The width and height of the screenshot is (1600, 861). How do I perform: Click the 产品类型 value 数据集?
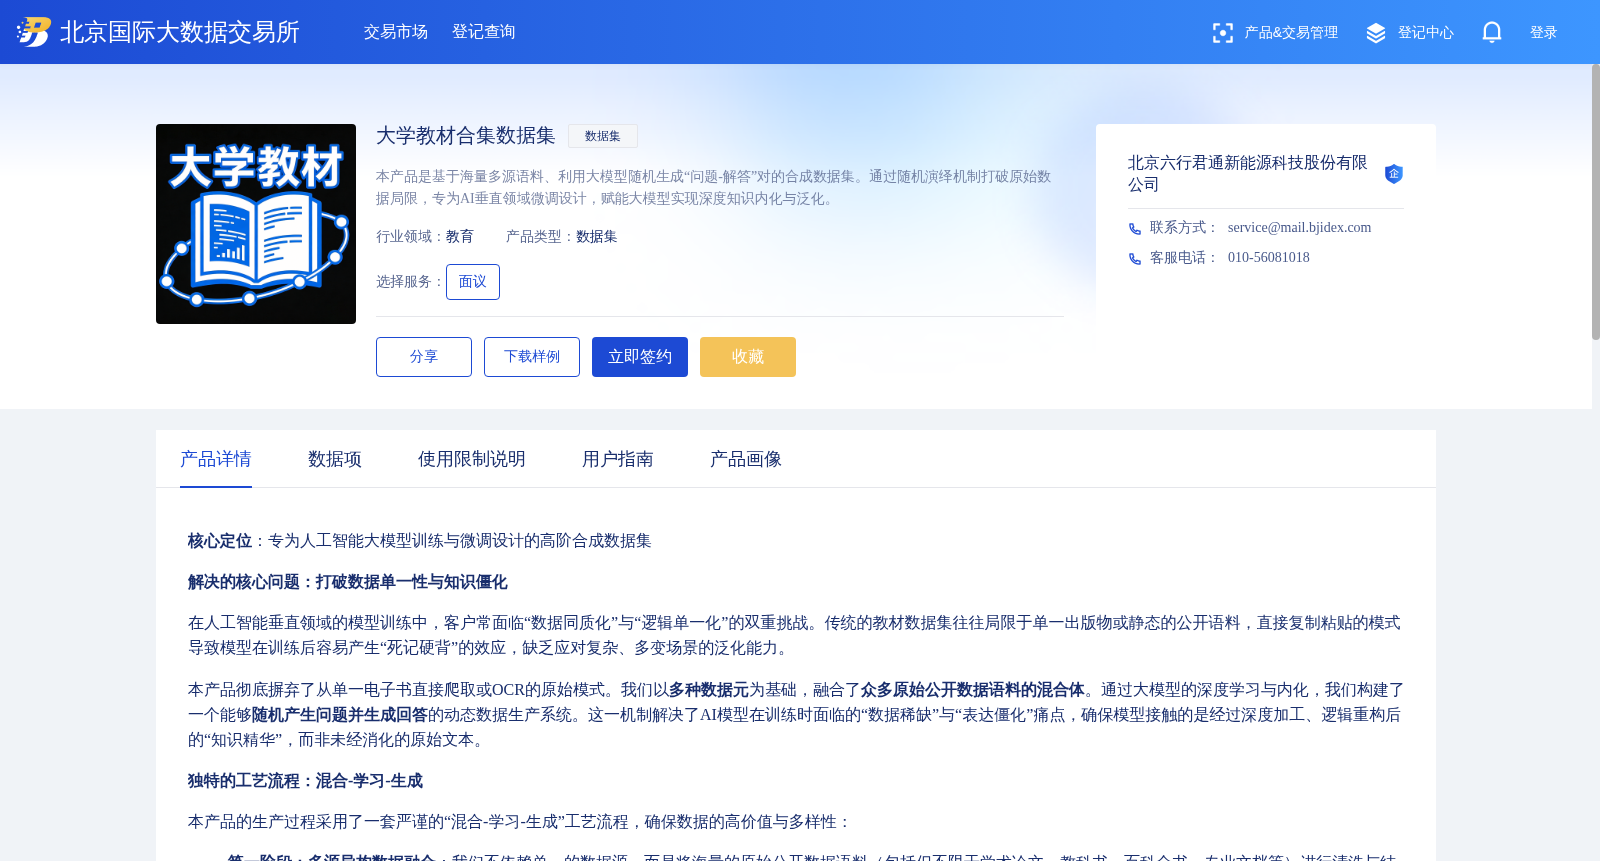pos(597,237)
